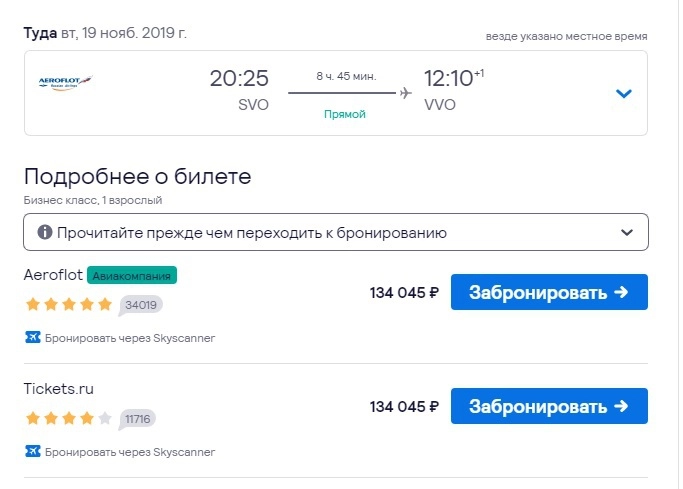683x489 pixels.
Task: Expand the booking notice chevron arrow
Action: click(627, 232)
